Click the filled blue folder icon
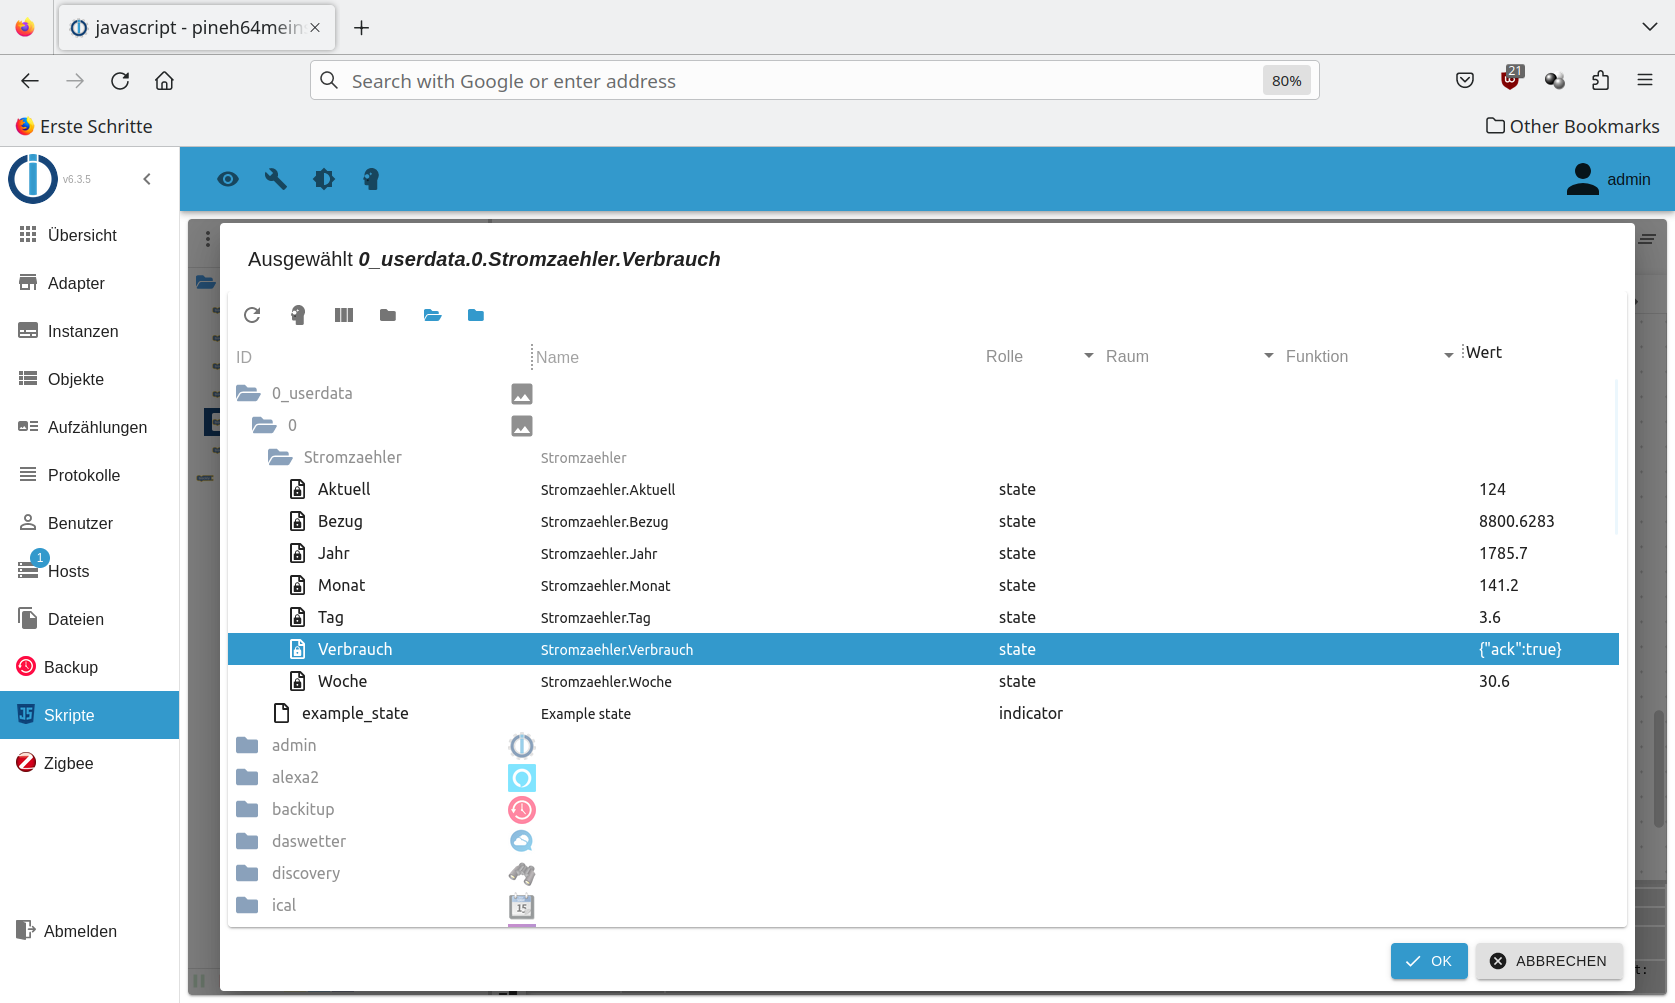The height and width of the screenshot is (1003, 1675). point(476,315)
